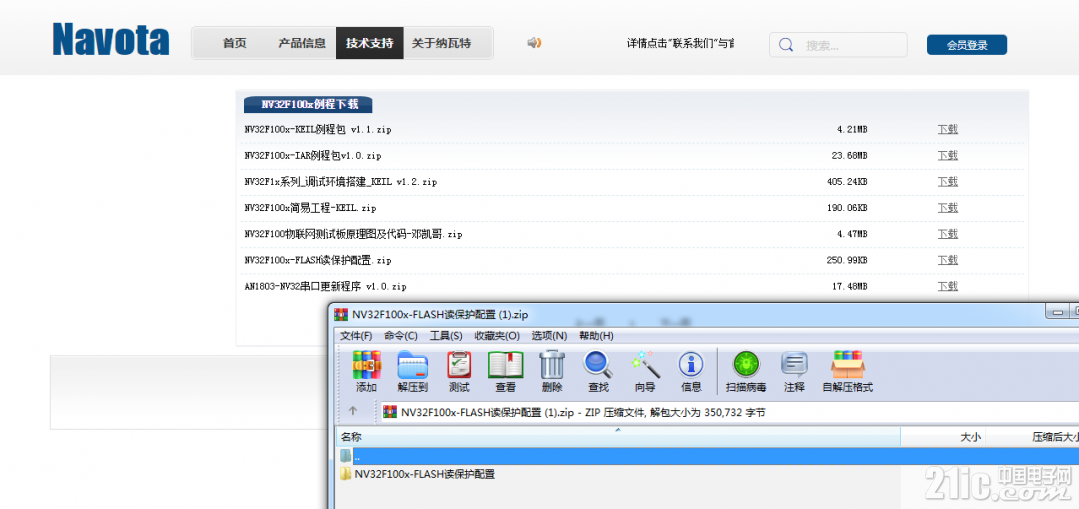
Task: Click the speaker announcement icon on Navota page
Action: 535,43
